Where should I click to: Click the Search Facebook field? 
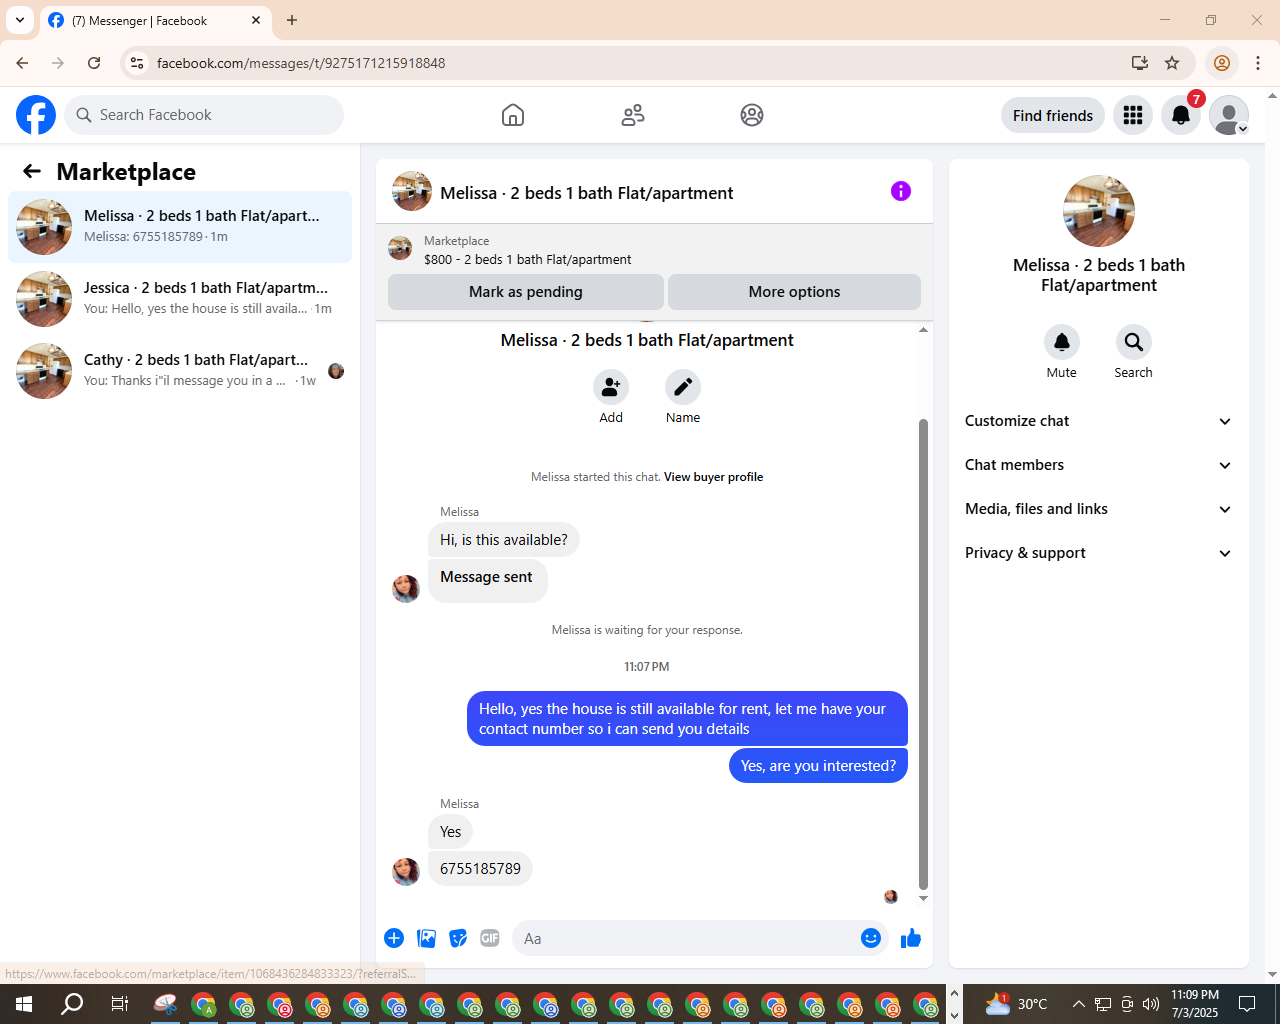point(204,115)
